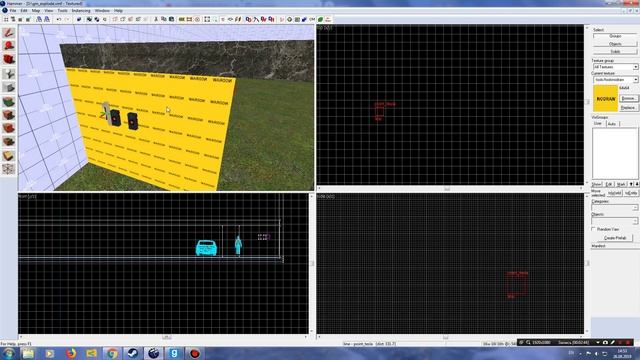This screenshot has width=640, height=360.
Task: Open the Edit menu
Action: [x=24, y=11]
